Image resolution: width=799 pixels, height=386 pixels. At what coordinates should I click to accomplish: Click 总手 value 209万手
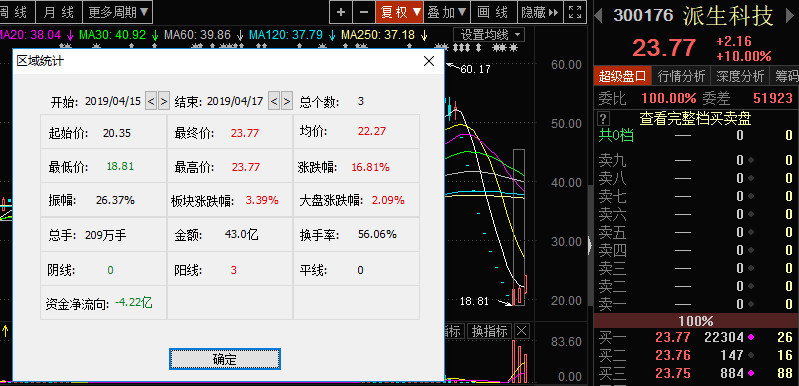[106, 235]
